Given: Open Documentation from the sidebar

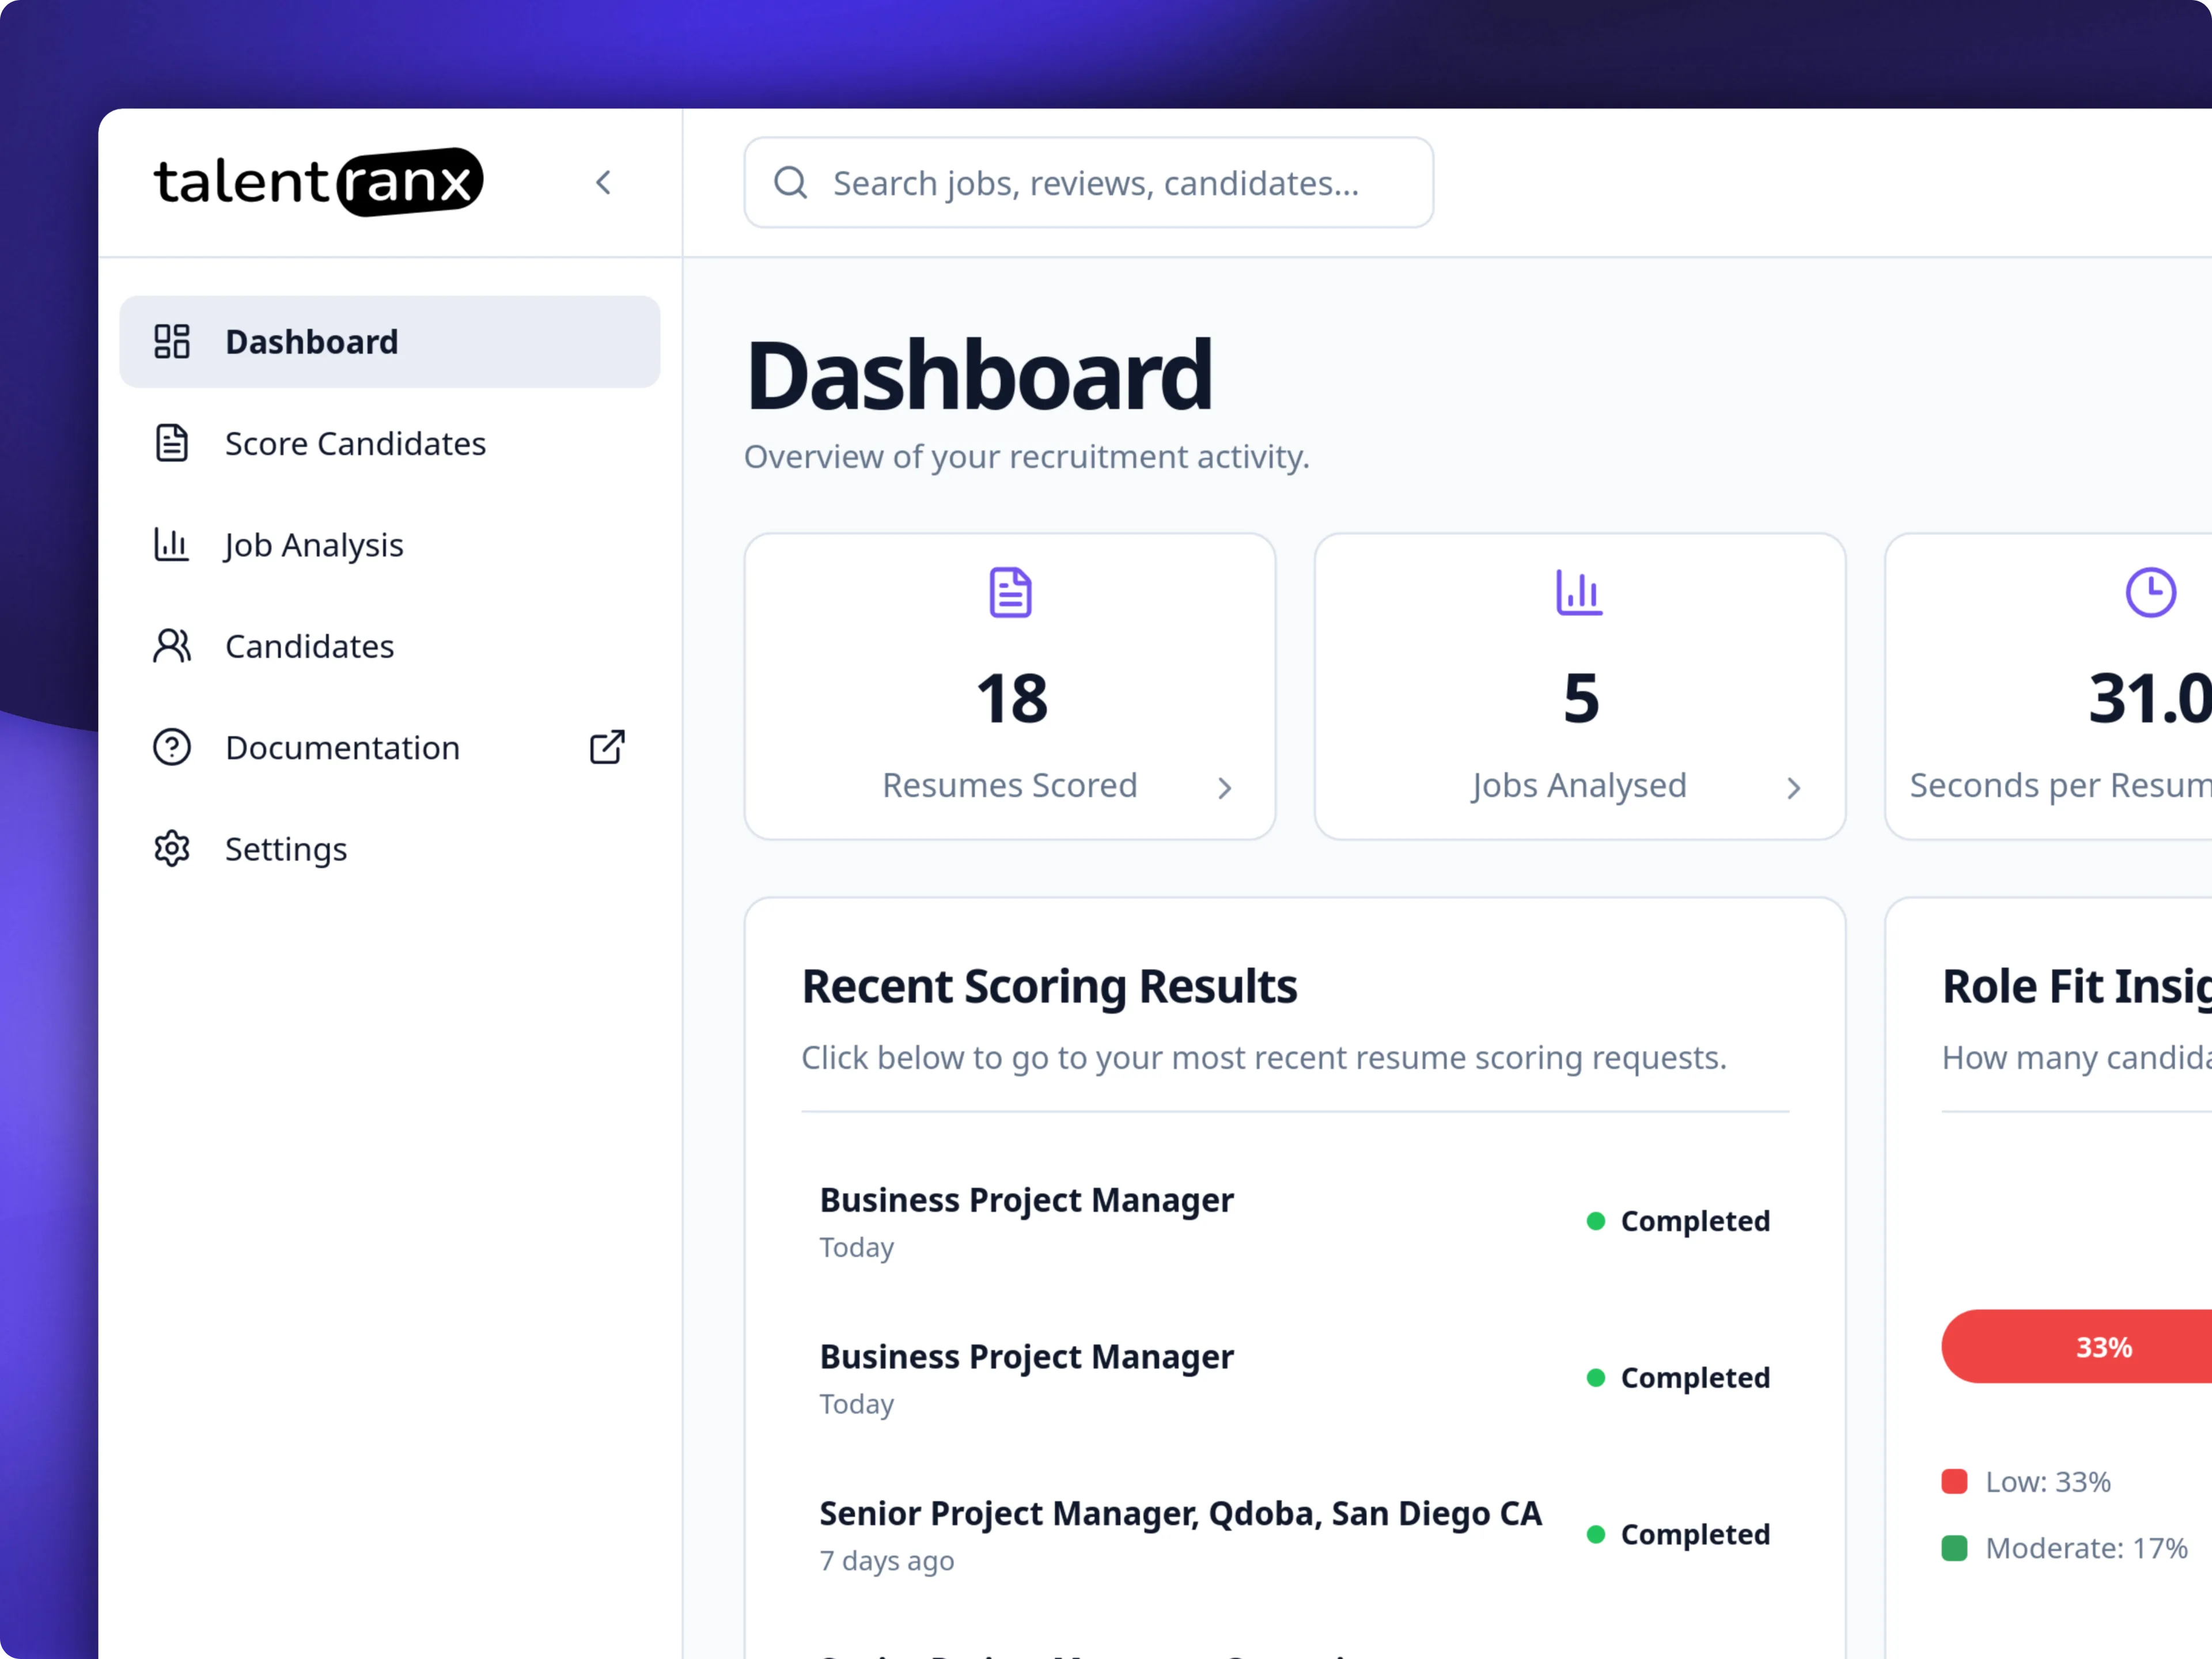Looking at the screenshot, I should coord(390,748).
